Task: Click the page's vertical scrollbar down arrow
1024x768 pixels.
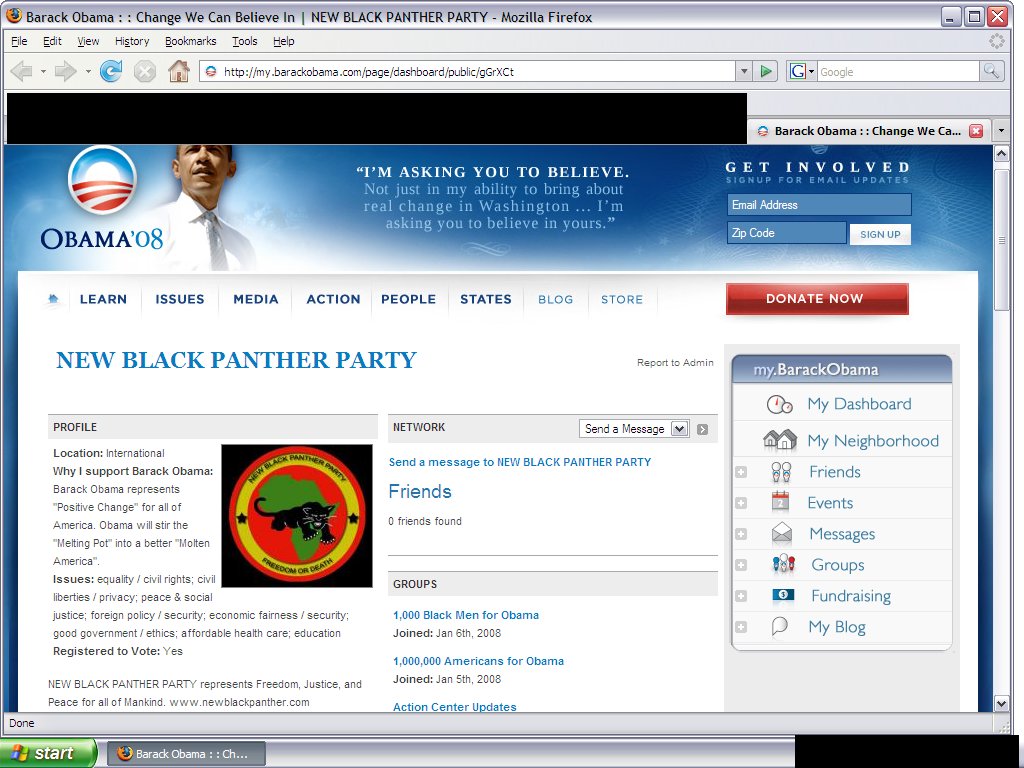Action: tap(1001, 703)
